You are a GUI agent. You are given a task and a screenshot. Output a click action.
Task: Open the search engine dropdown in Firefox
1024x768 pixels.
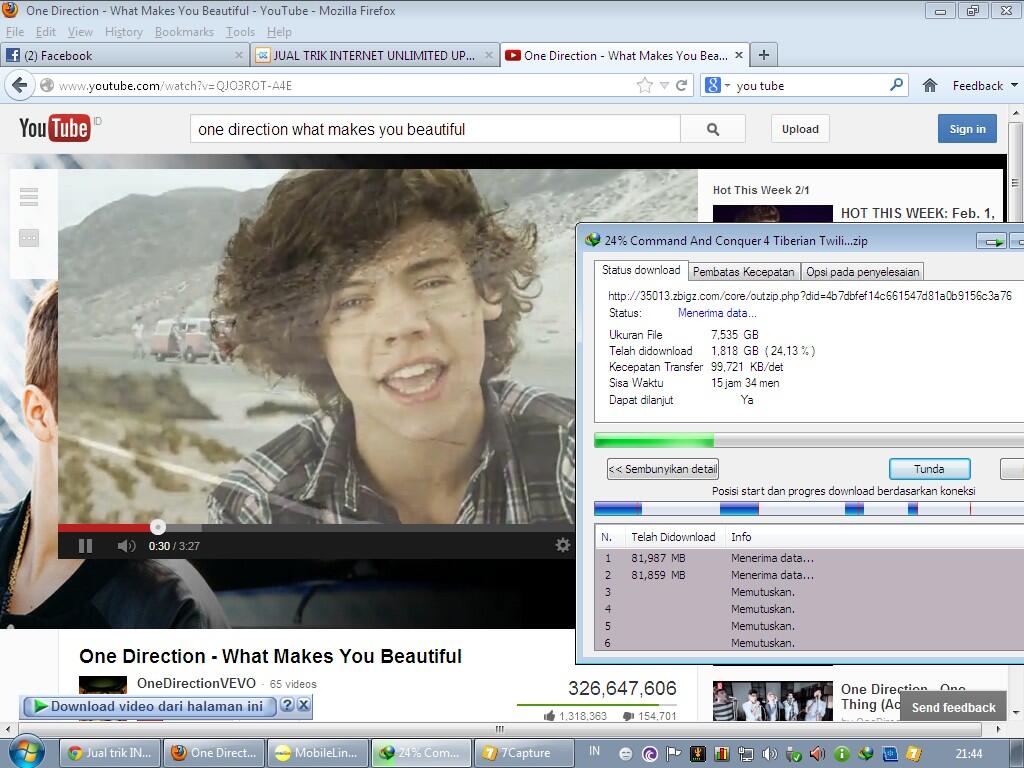[728, 86]
